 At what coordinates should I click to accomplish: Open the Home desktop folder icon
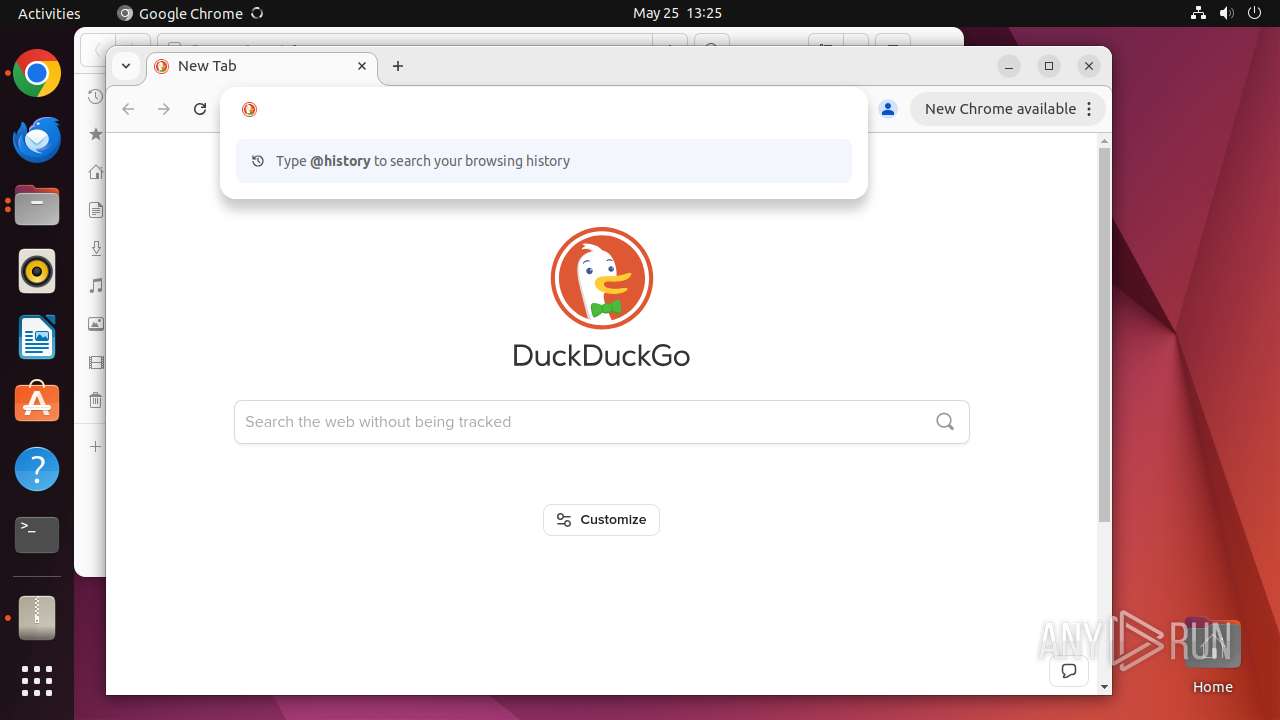(x=1212, y=655)
